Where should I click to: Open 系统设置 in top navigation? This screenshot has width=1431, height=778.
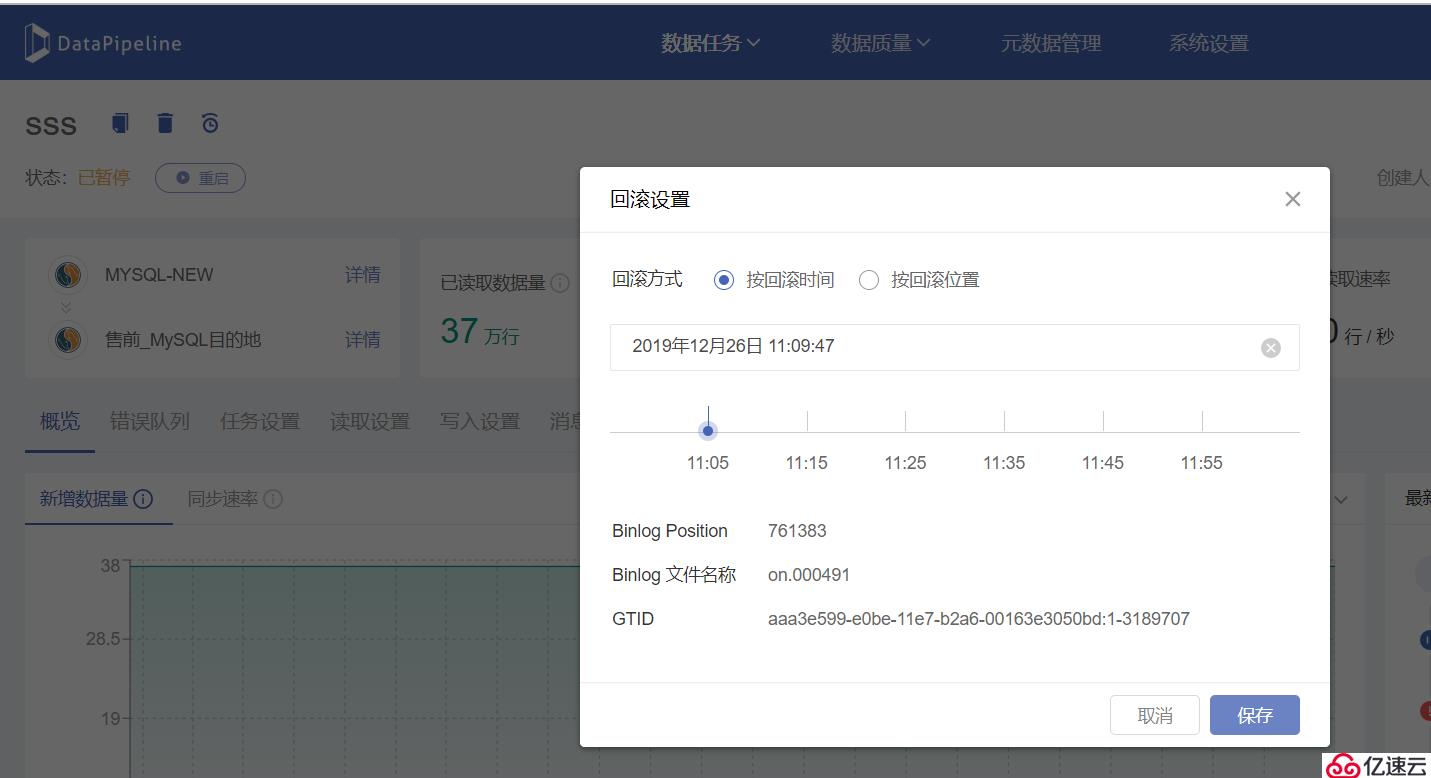click(x=1209, y=43)
